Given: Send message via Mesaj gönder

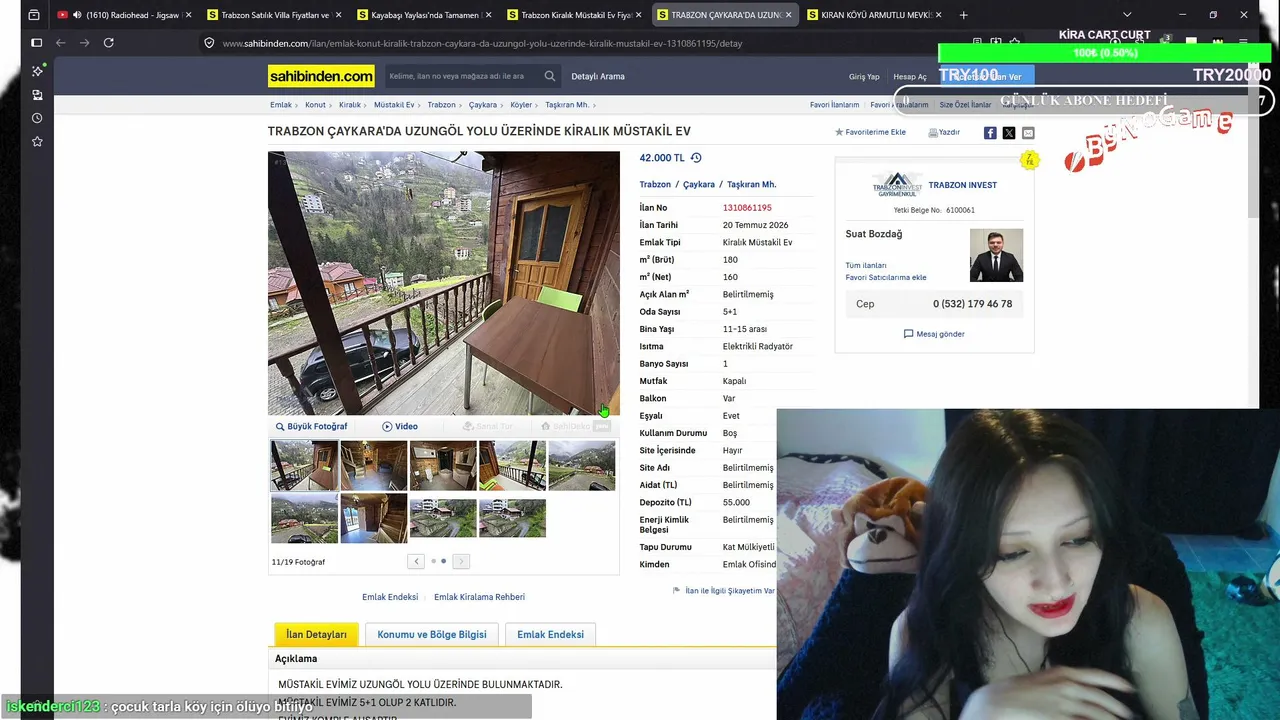Looking at the screenshot, I should [934, 334].
